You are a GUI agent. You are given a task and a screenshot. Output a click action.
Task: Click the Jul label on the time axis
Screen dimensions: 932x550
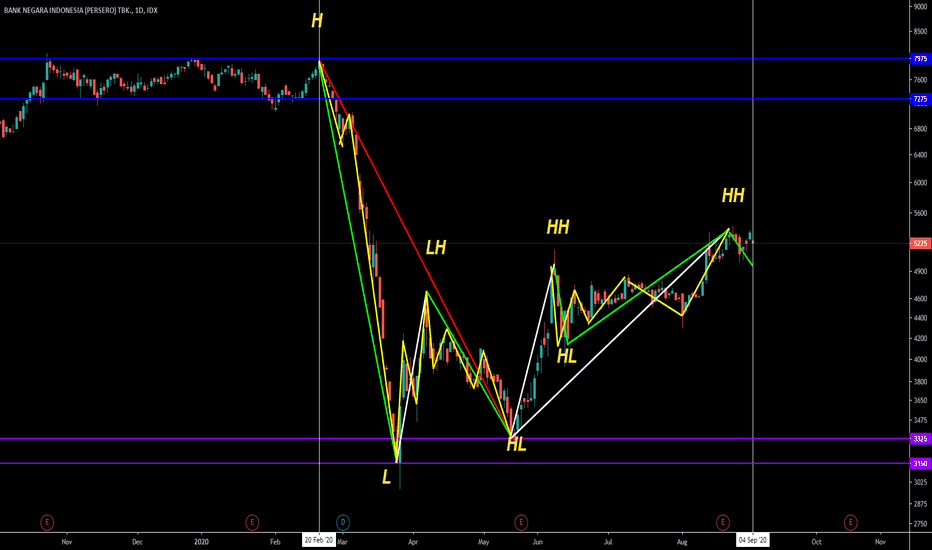coord(608,542)
